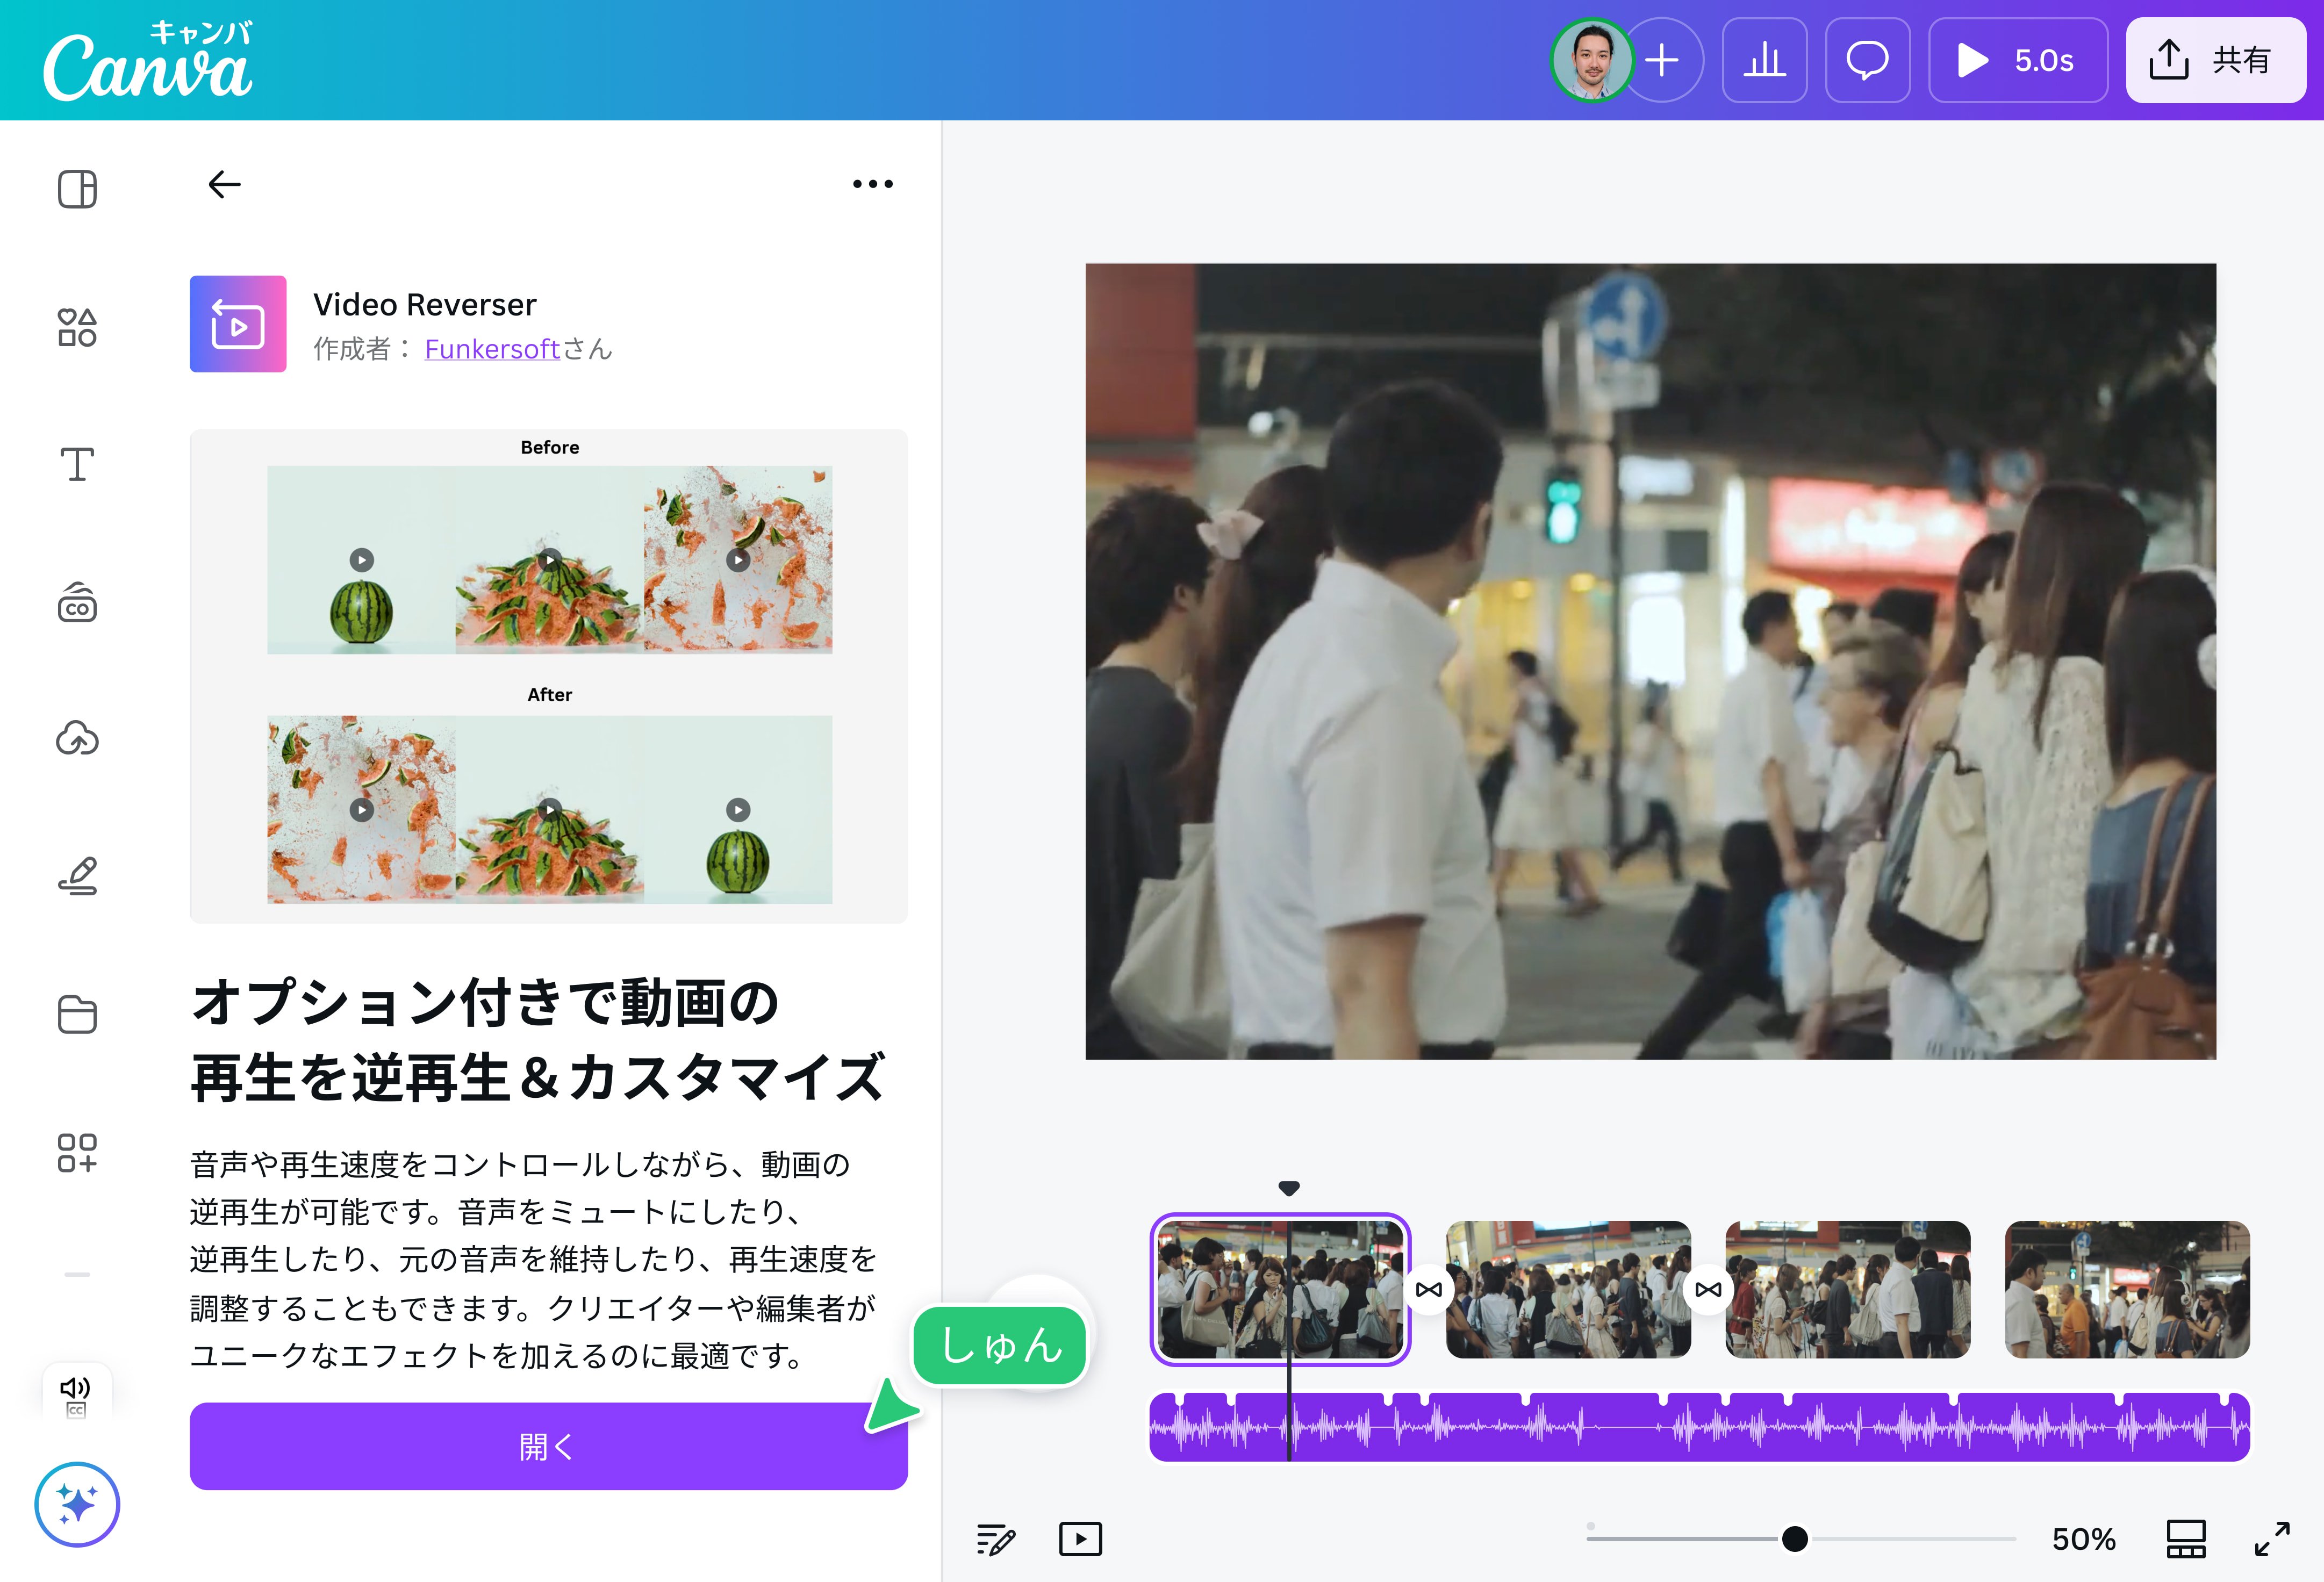Click the add collaborator plus button
2324x1582 pixels.
1662,60
